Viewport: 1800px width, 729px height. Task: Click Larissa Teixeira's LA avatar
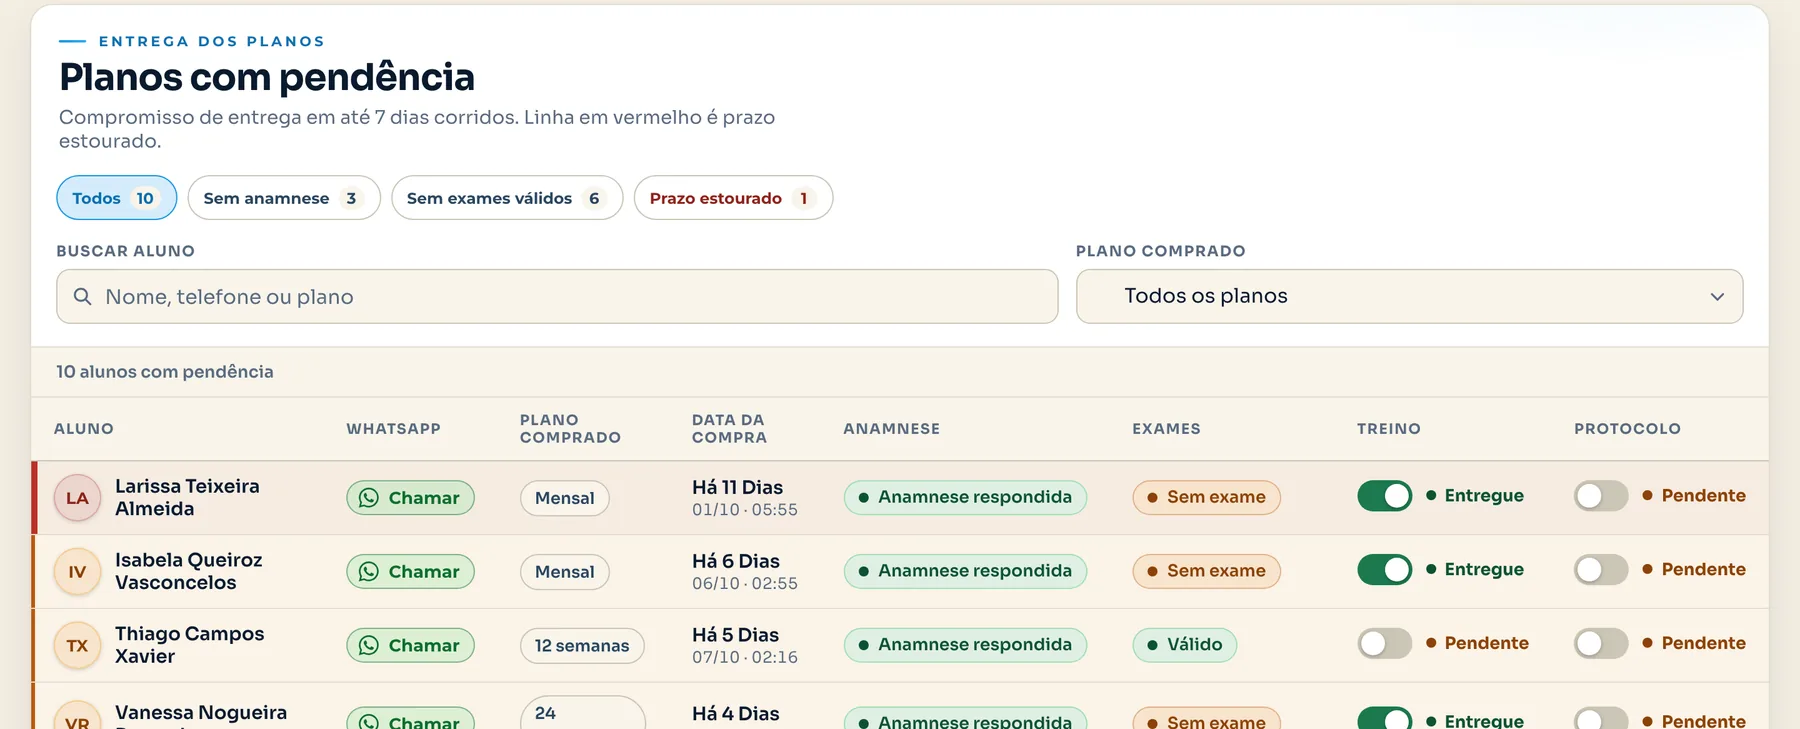(77, 498)
